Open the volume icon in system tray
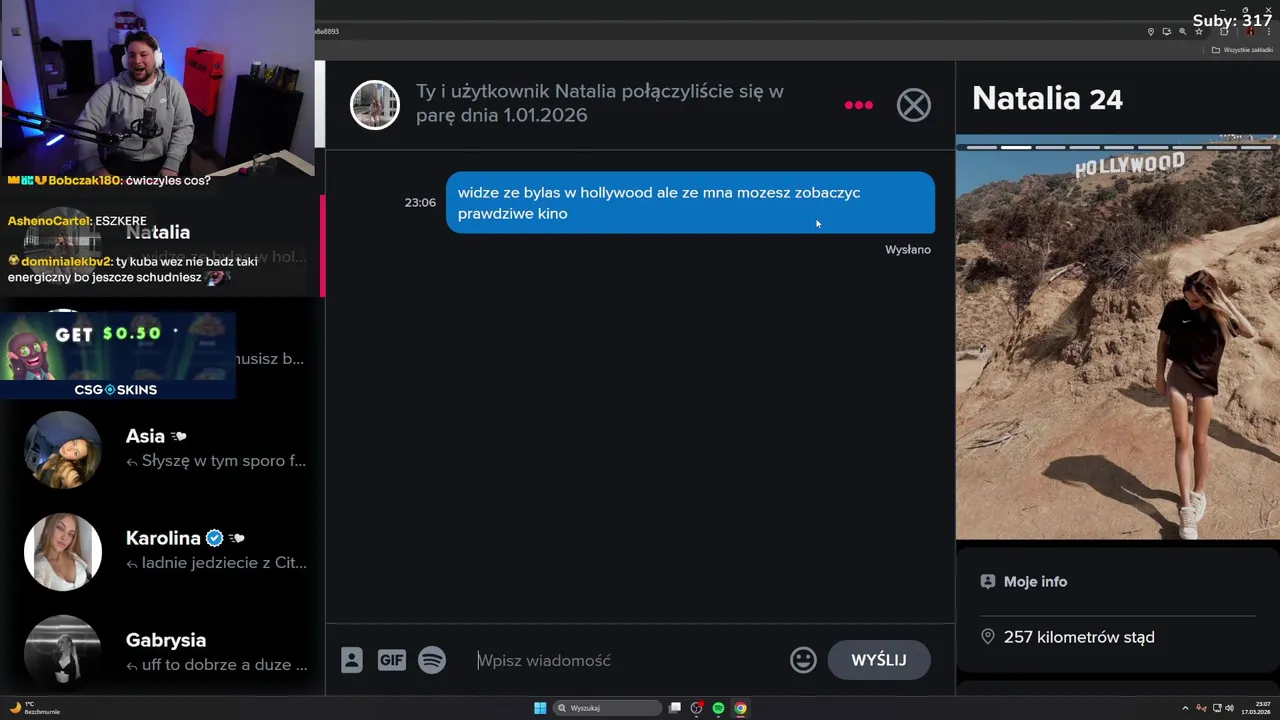1280x720 pixels. pos(1229,708)
